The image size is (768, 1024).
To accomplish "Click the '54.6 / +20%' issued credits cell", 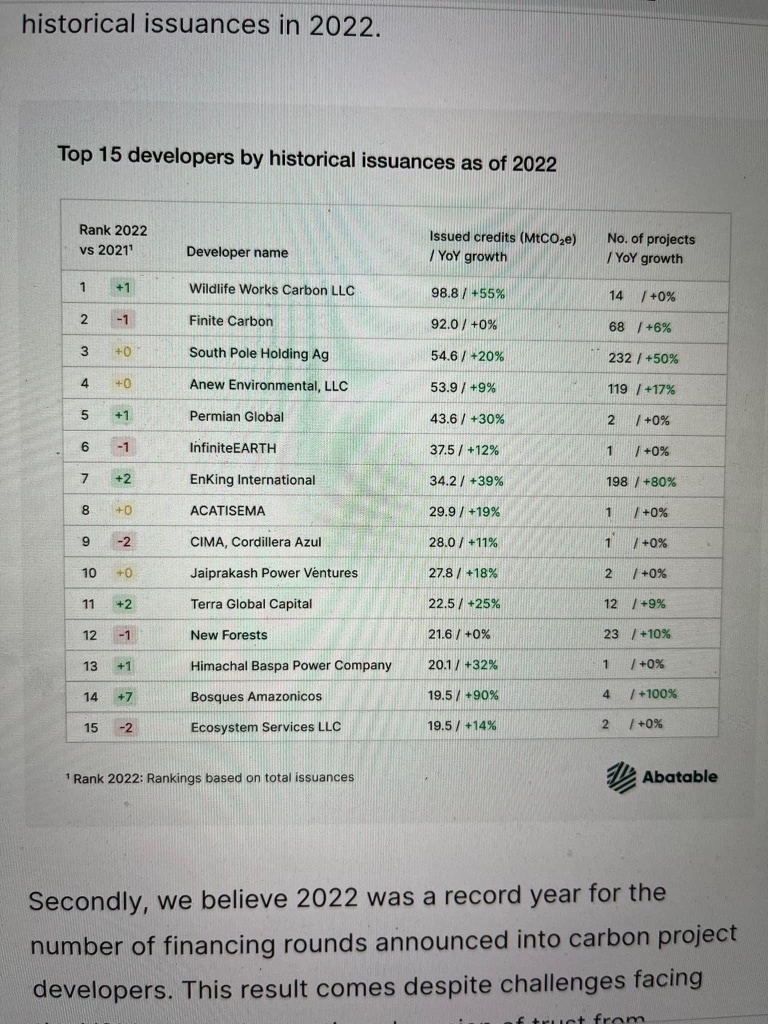I will tap(467, 356).
